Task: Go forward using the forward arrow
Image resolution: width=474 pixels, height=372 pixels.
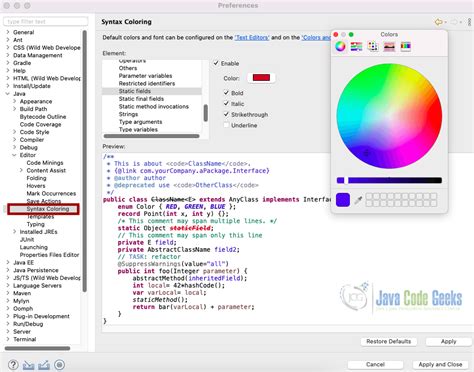Action: coord(454,22)
